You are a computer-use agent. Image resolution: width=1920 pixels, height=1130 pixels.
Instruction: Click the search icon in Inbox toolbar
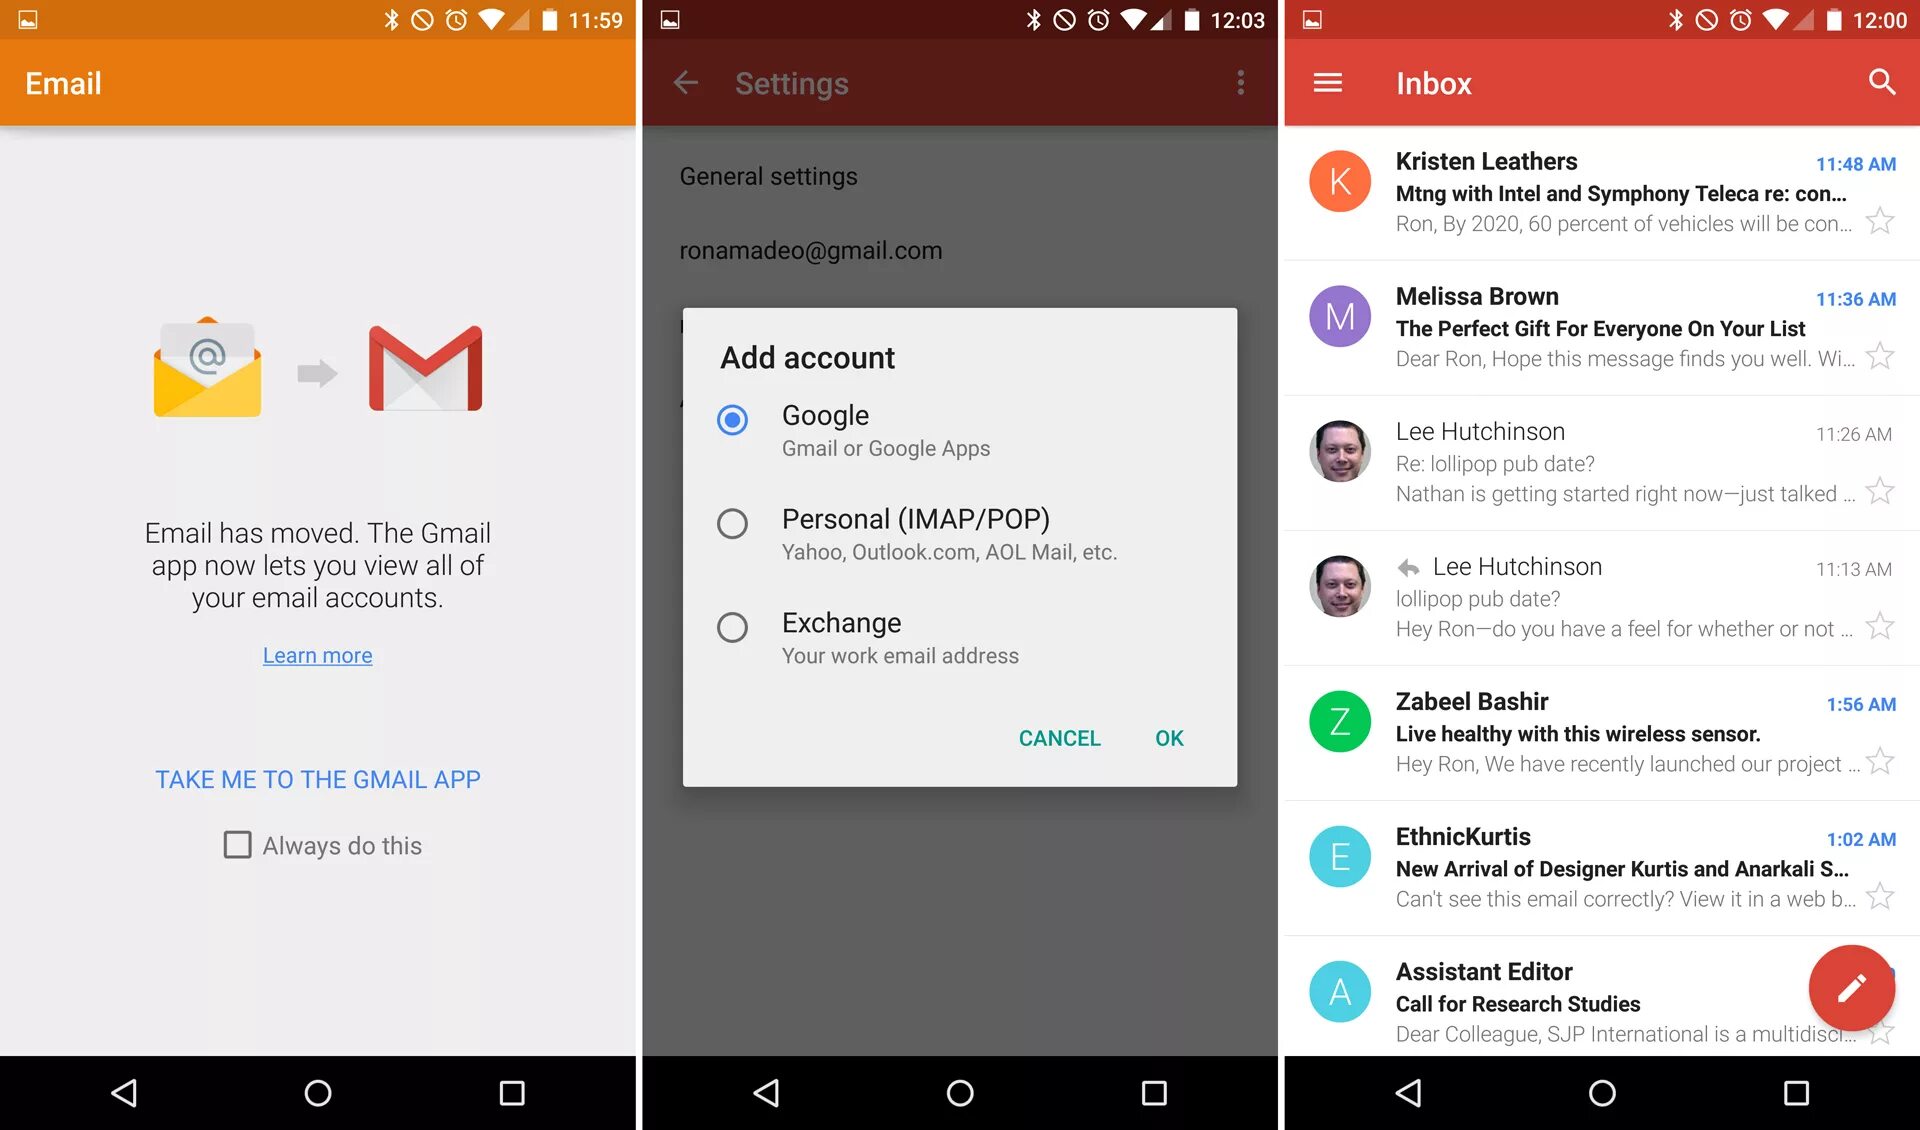coord(1882,83)
